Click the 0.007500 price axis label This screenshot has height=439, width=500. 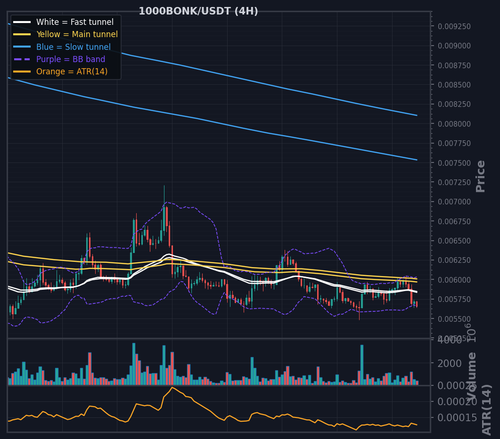point(454,163)
